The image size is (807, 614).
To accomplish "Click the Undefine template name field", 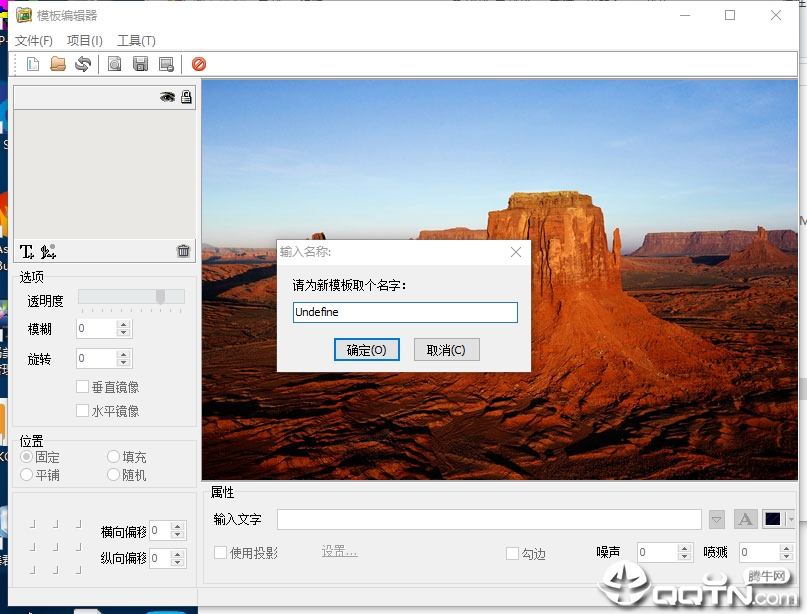I will pos(405,312).
